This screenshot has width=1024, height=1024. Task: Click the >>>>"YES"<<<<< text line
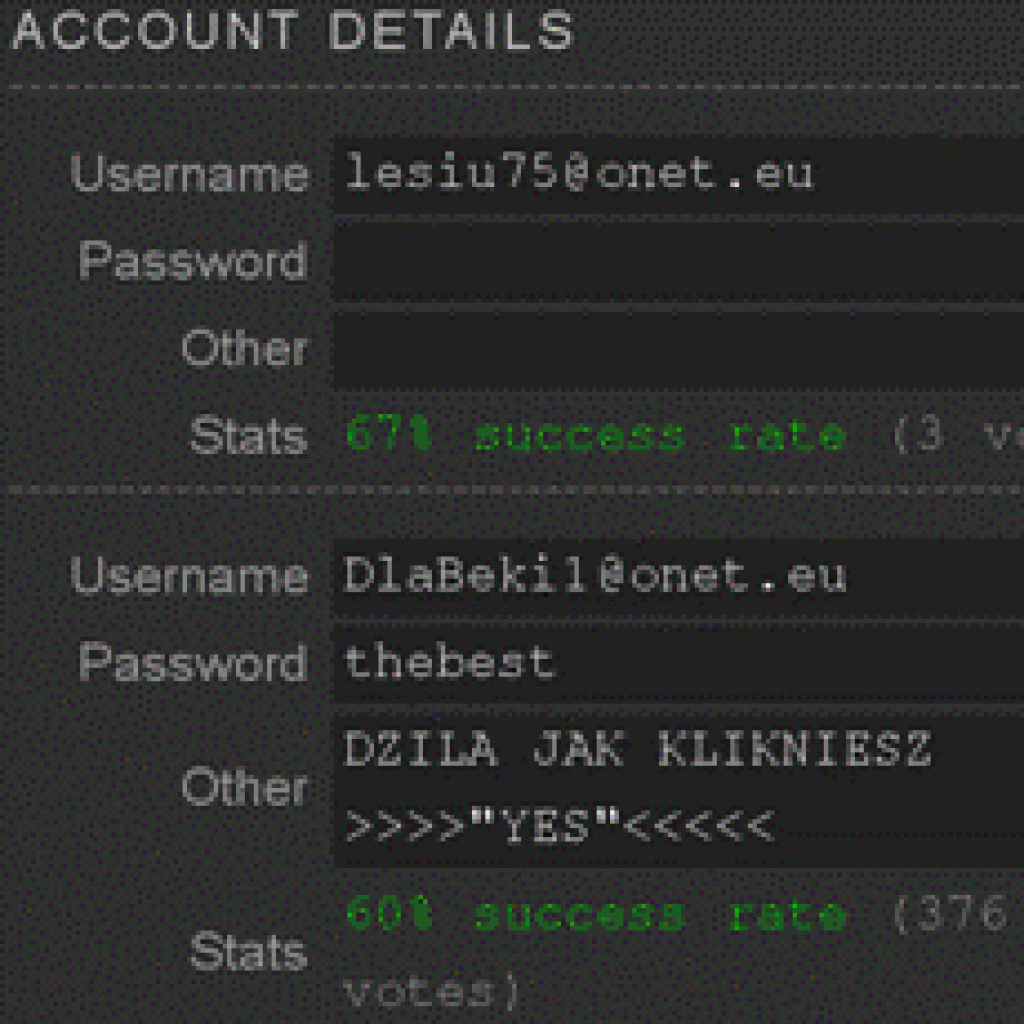click(559, 827)
